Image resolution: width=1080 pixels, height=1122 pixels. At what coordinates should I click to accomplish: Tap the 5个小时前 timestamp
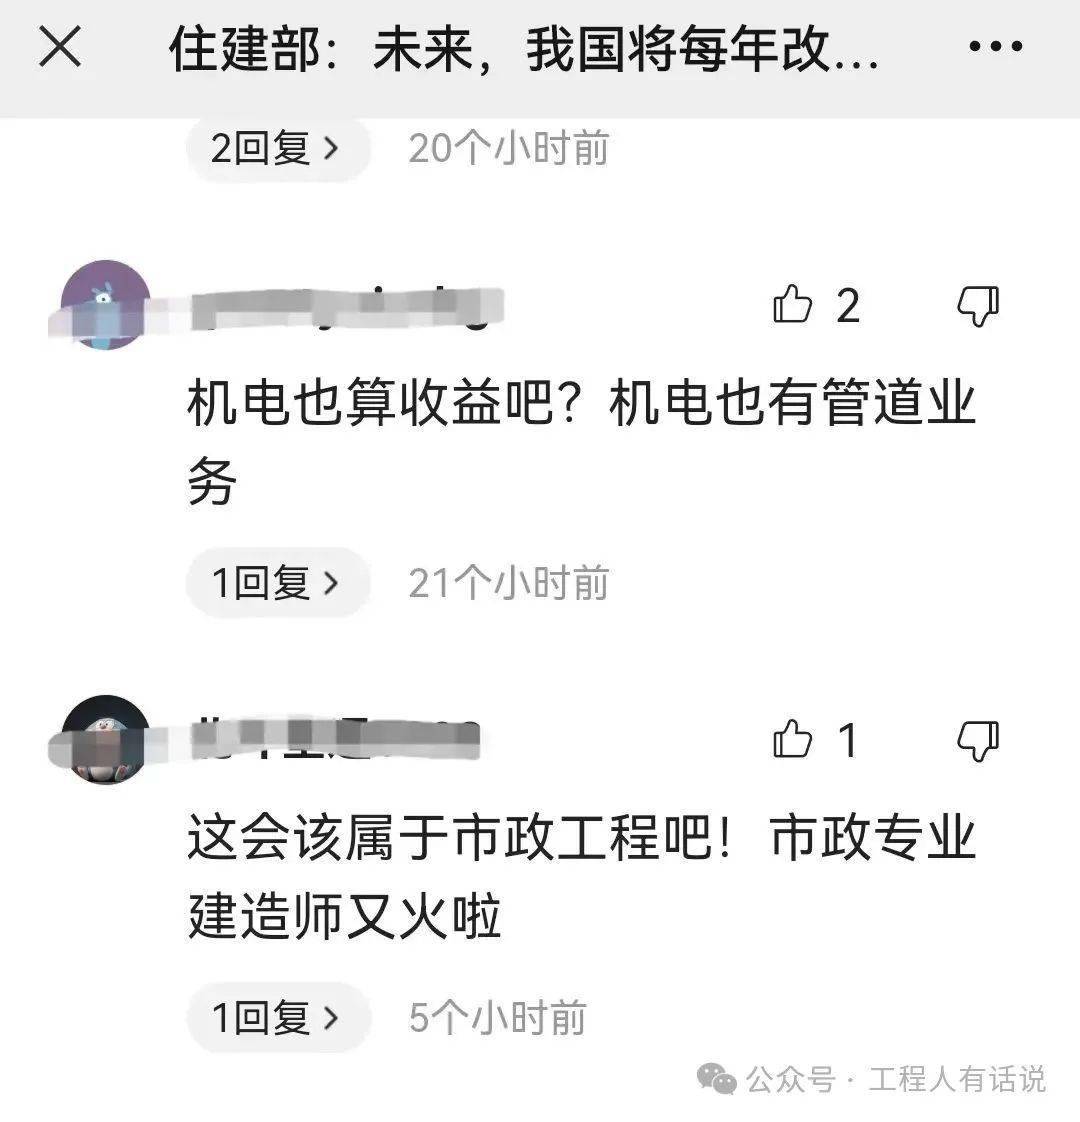click(497, 1017)
